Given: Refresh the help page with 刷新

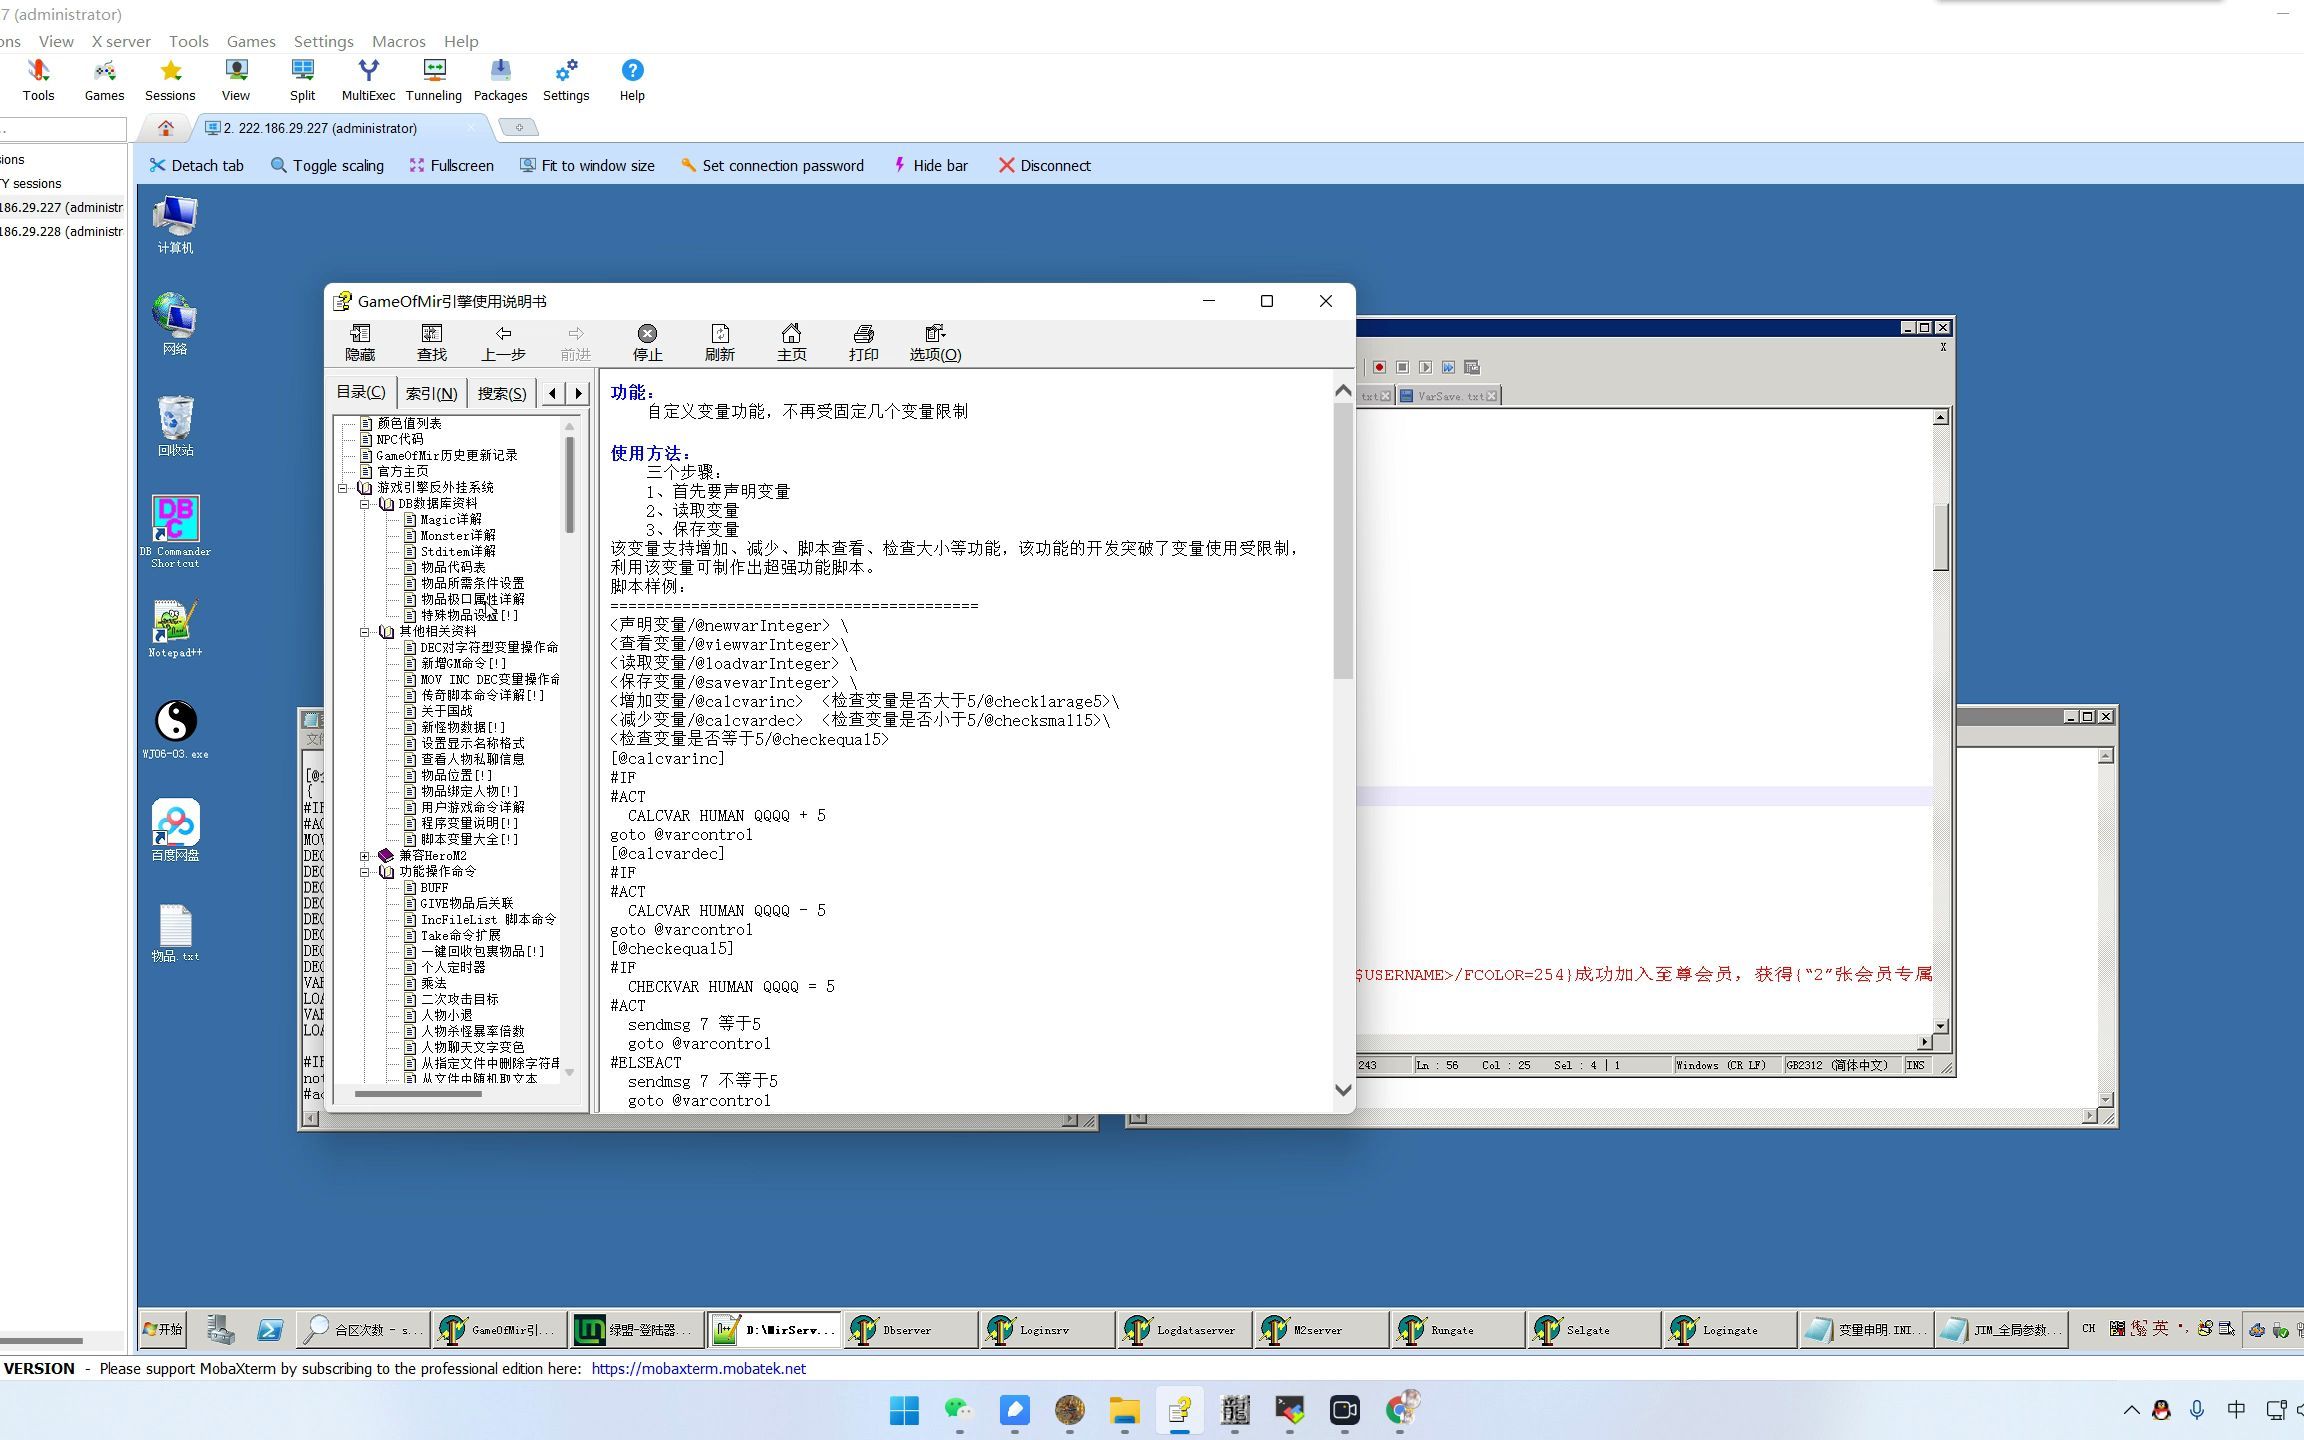Looking at the screenshot, I should pyautogui.click(x=720, y=342).
